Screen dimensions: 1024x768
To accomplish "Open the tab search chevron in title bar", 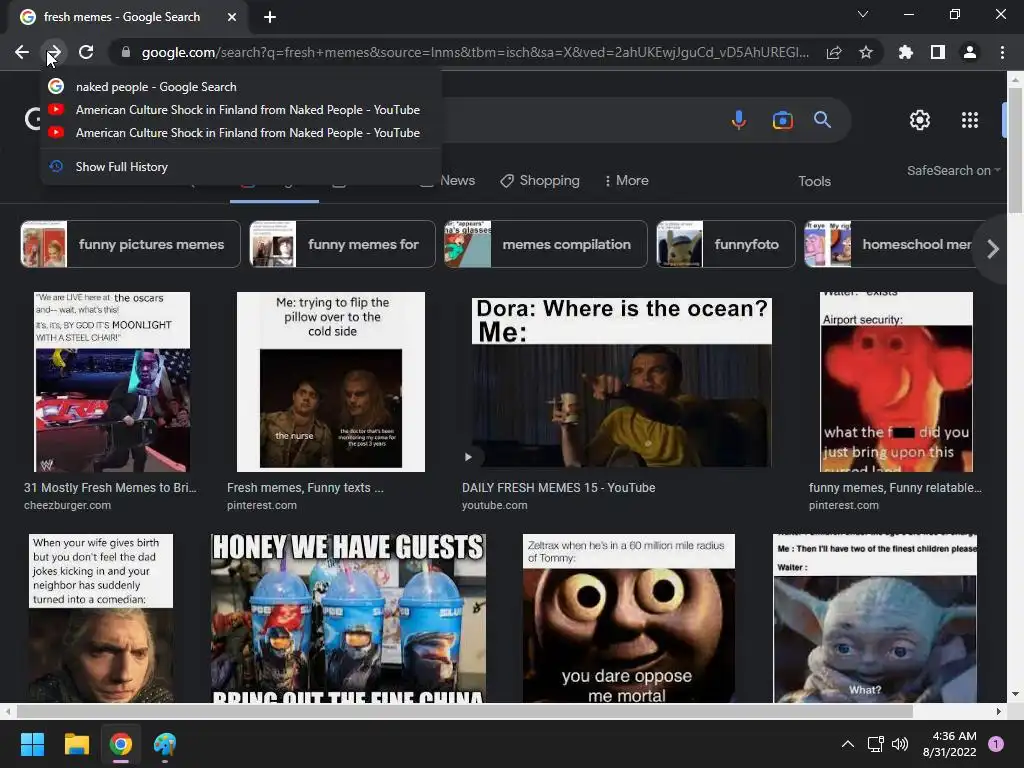I will 863,14.
